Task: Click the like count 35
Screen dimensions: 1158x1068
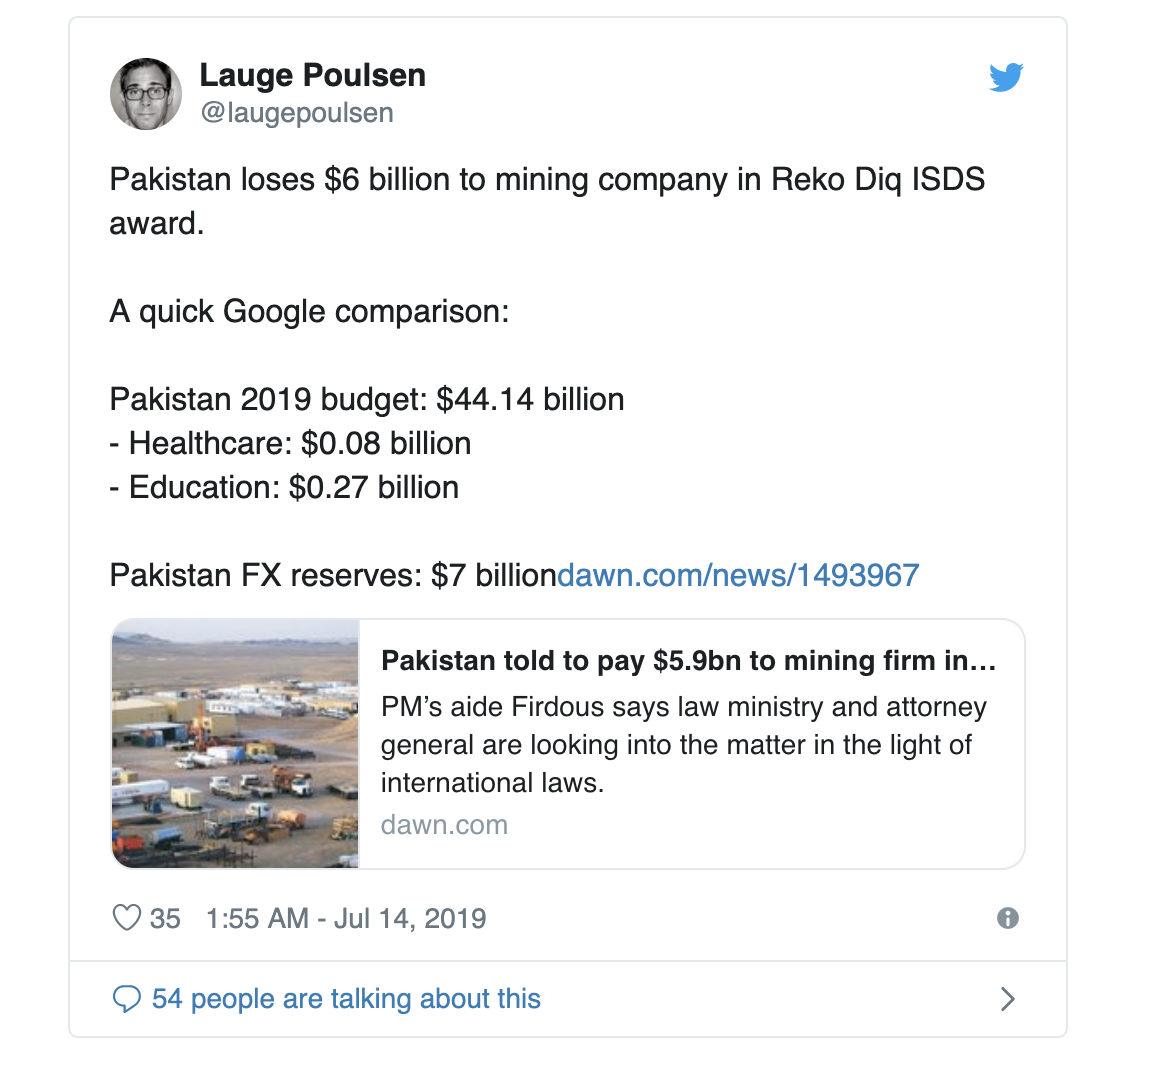Action: [x=165, y=918]
